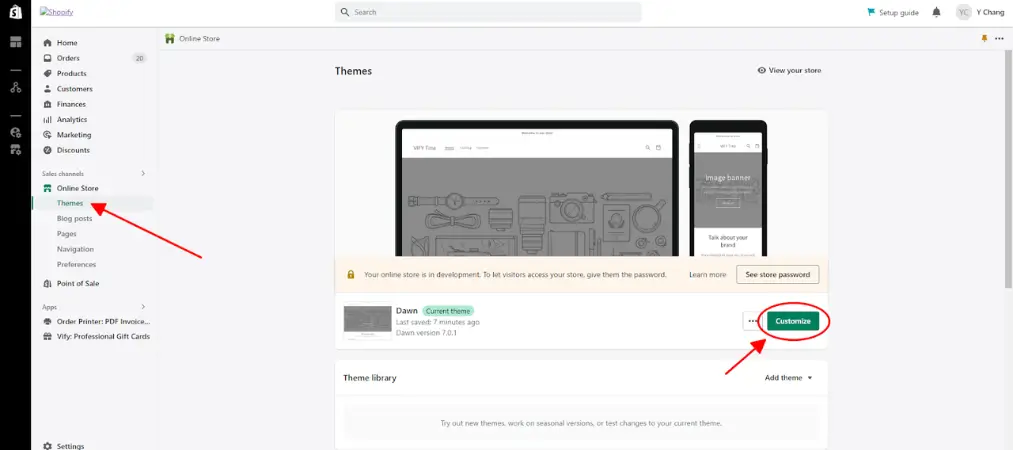
Task: Click the person-gear icon in black sidebar
Action: tap(16, 132)
